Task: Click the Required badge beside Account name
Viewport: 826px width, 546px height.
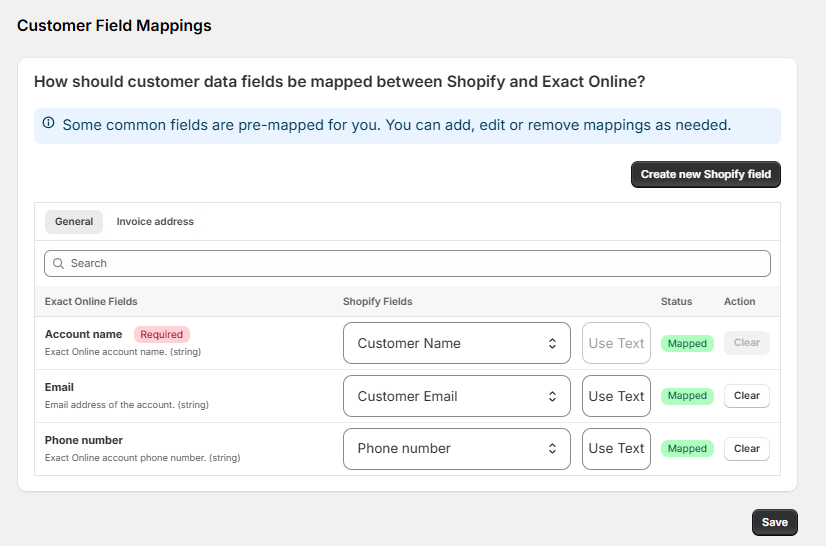Action: [162, 335]
